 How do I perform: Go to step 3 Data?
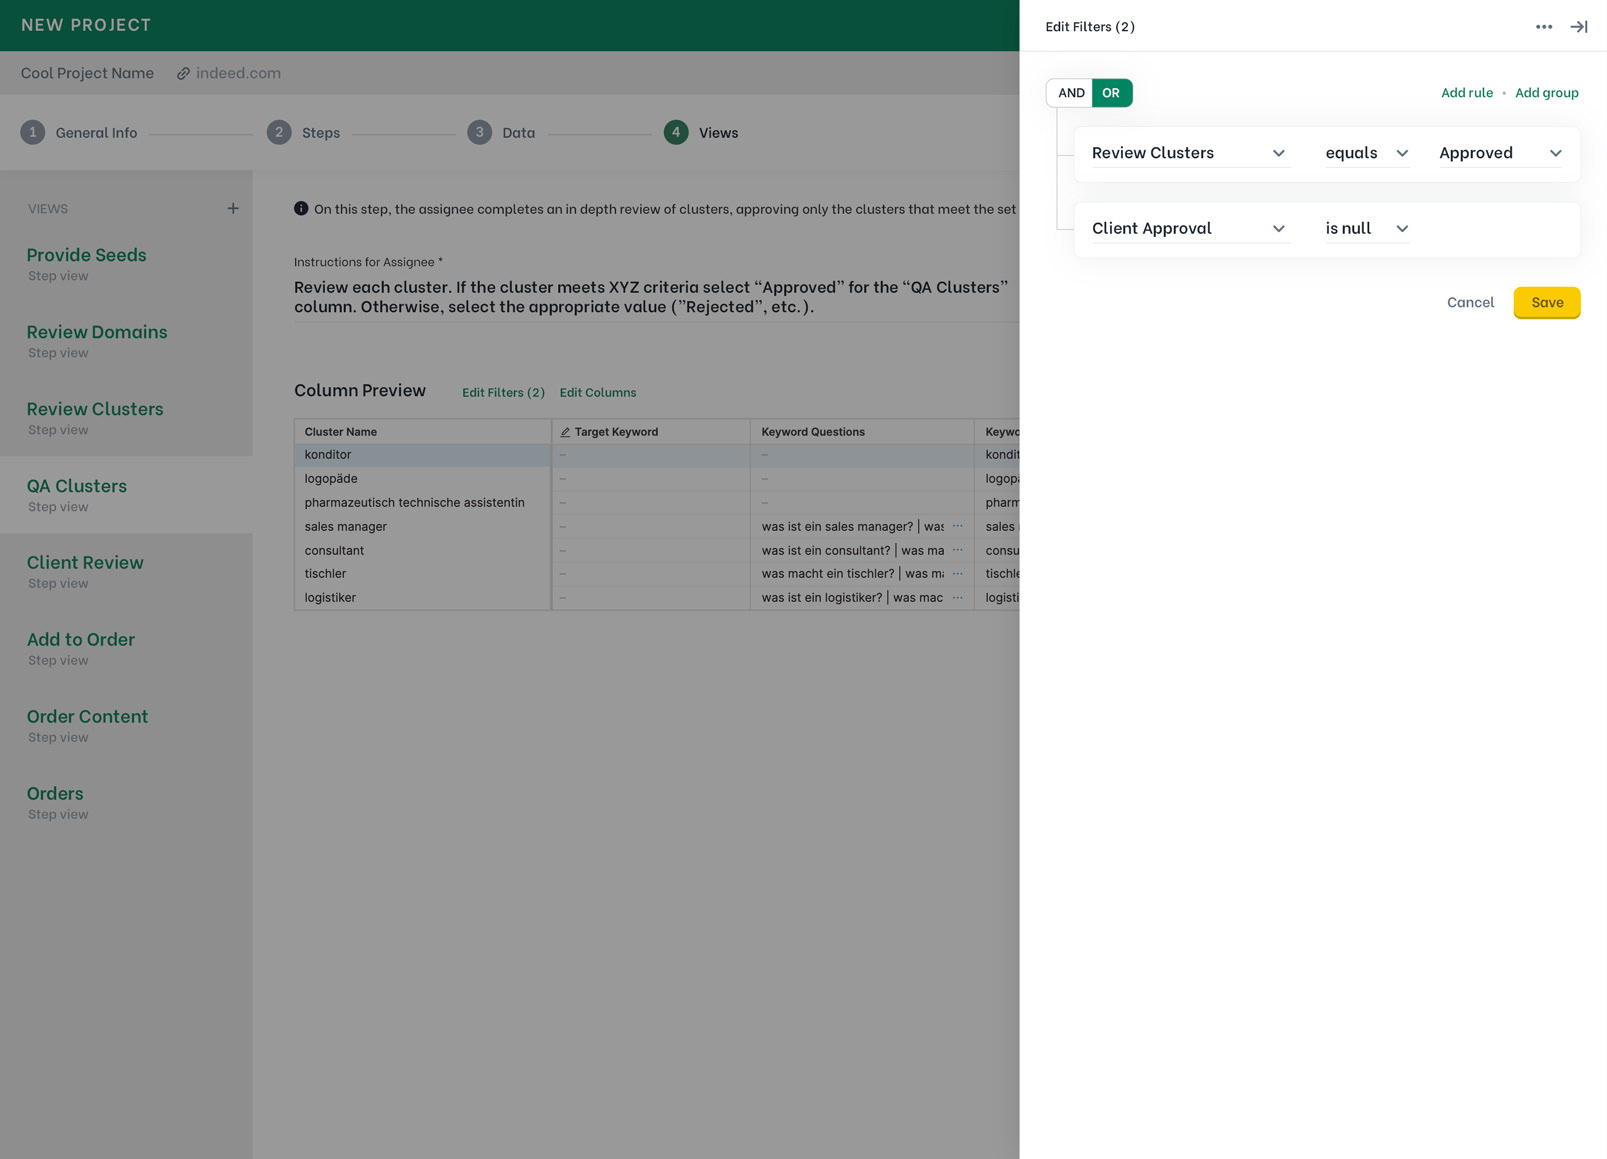coord(502,132)
